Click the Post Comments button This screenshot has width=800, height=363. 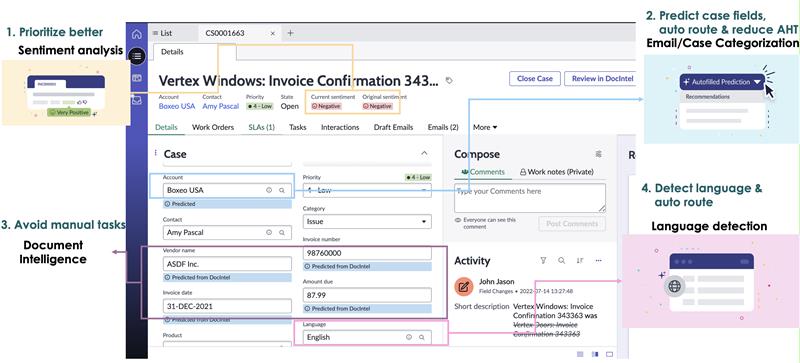pos(572,224)
